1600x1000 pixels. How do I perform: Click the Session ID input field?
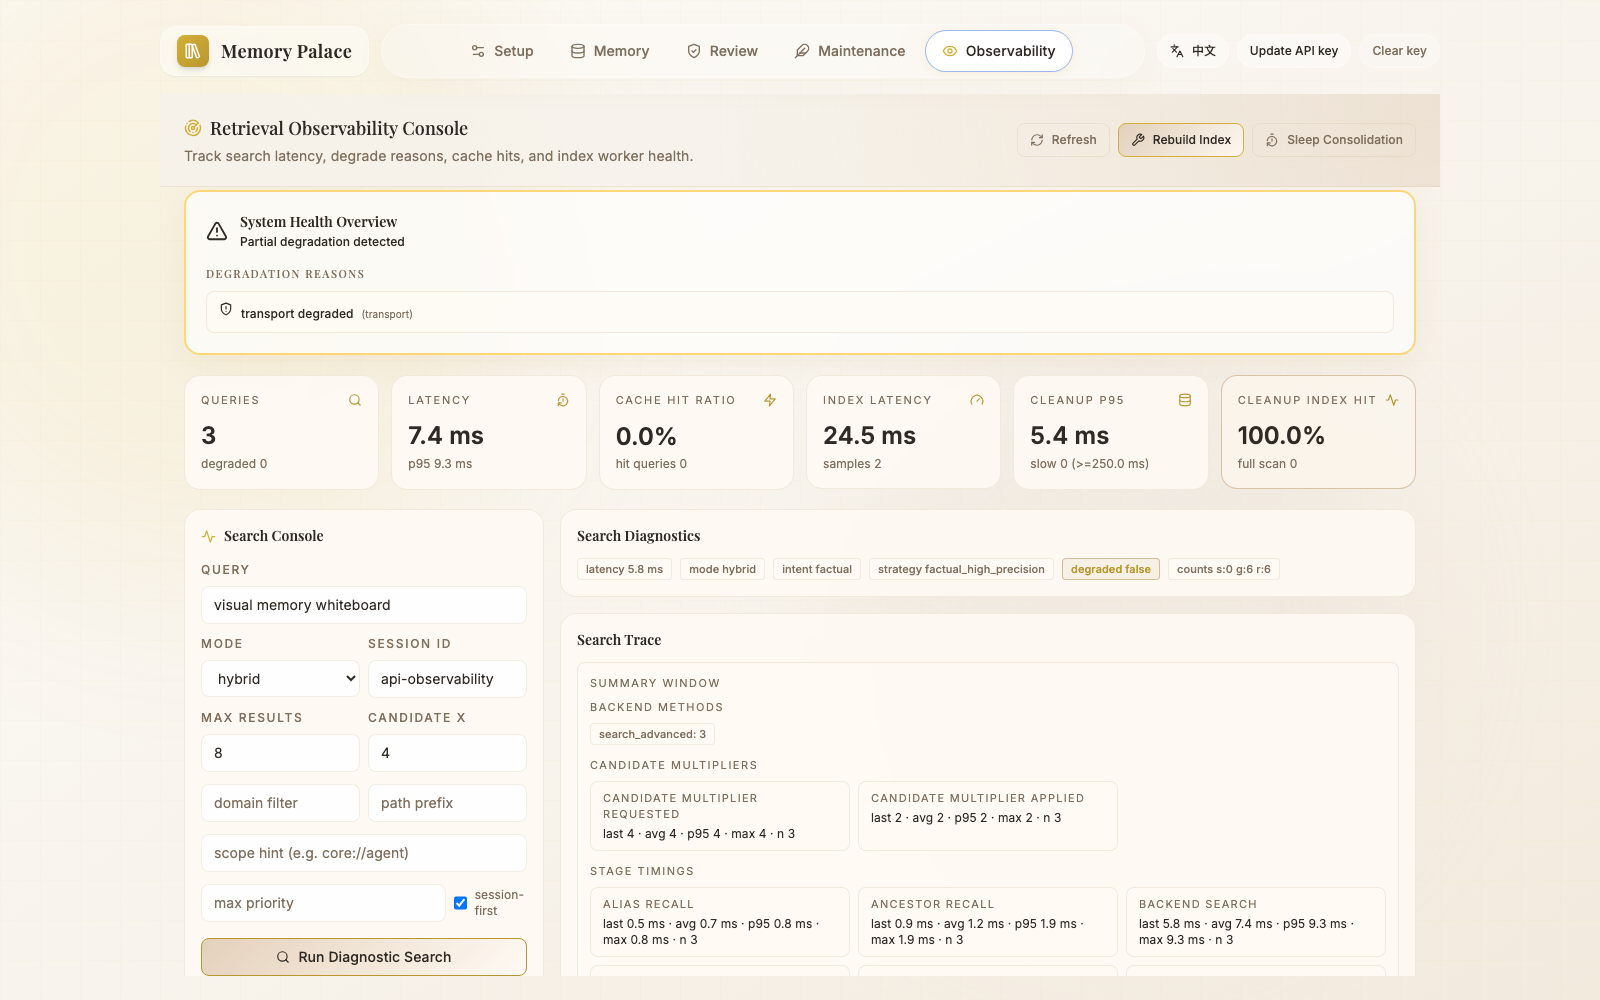click(x=447, y=679)
